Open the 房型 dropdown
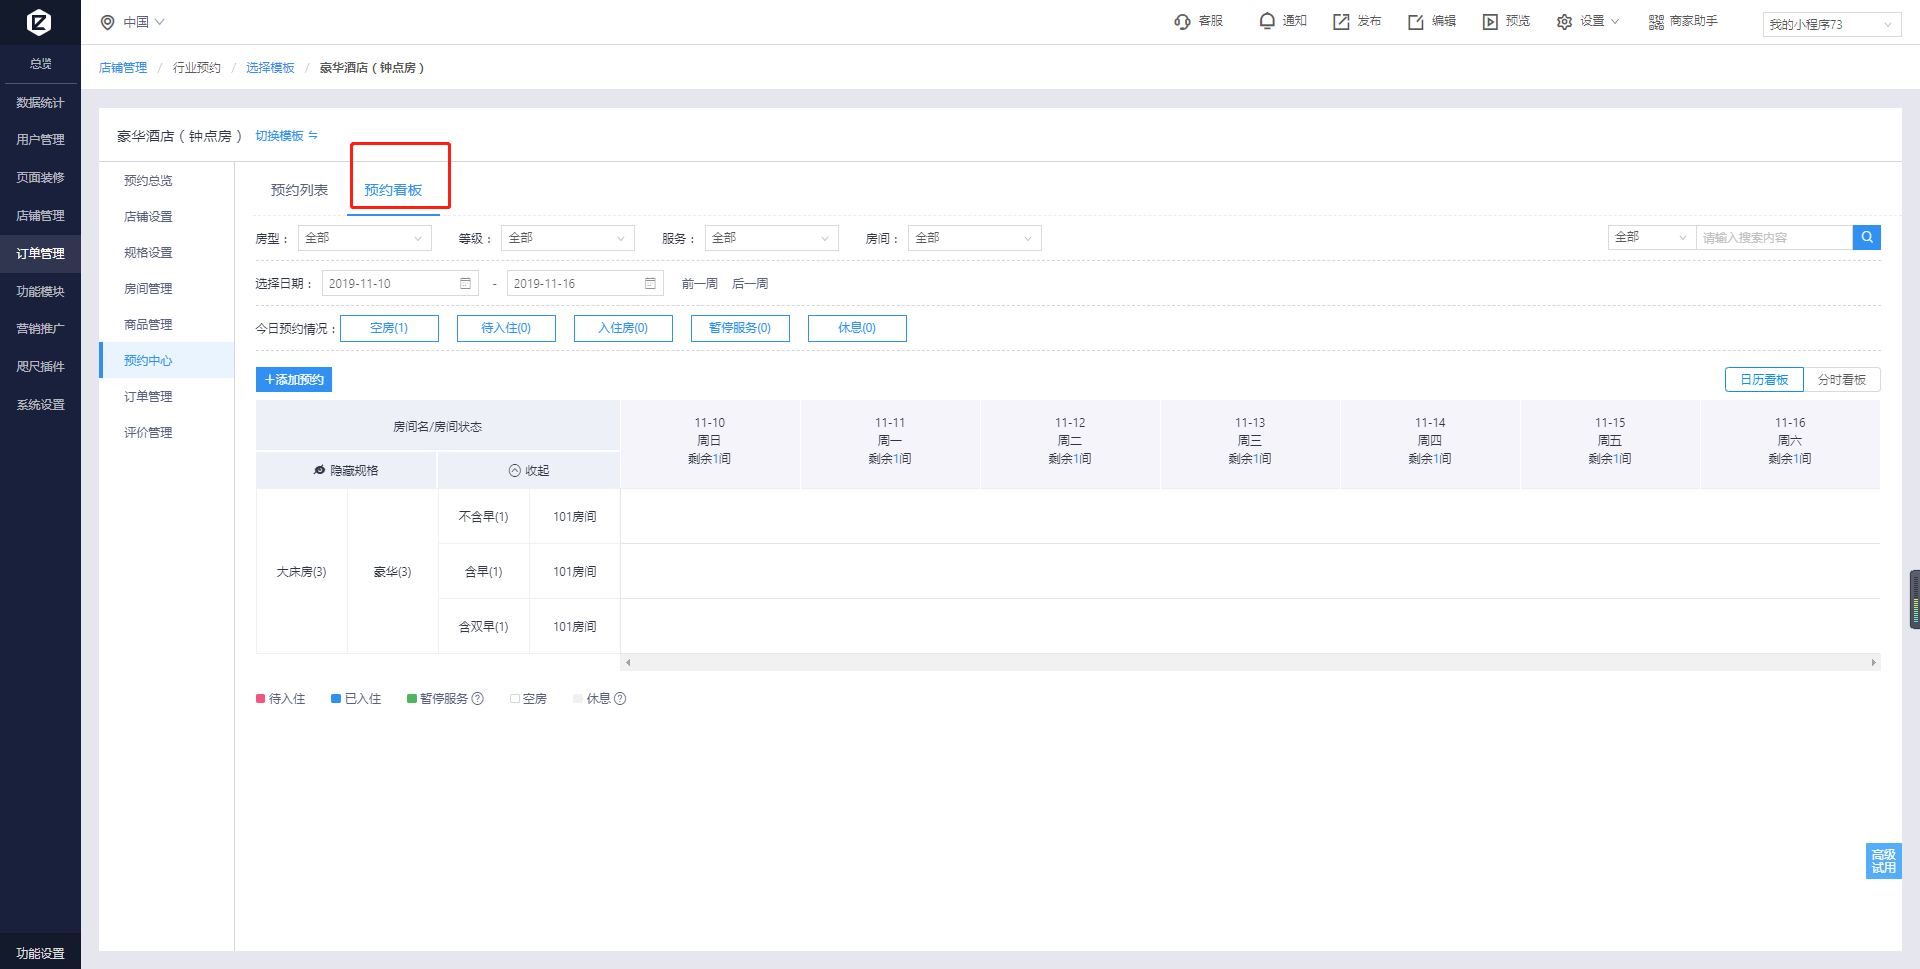 click(364, 238)
